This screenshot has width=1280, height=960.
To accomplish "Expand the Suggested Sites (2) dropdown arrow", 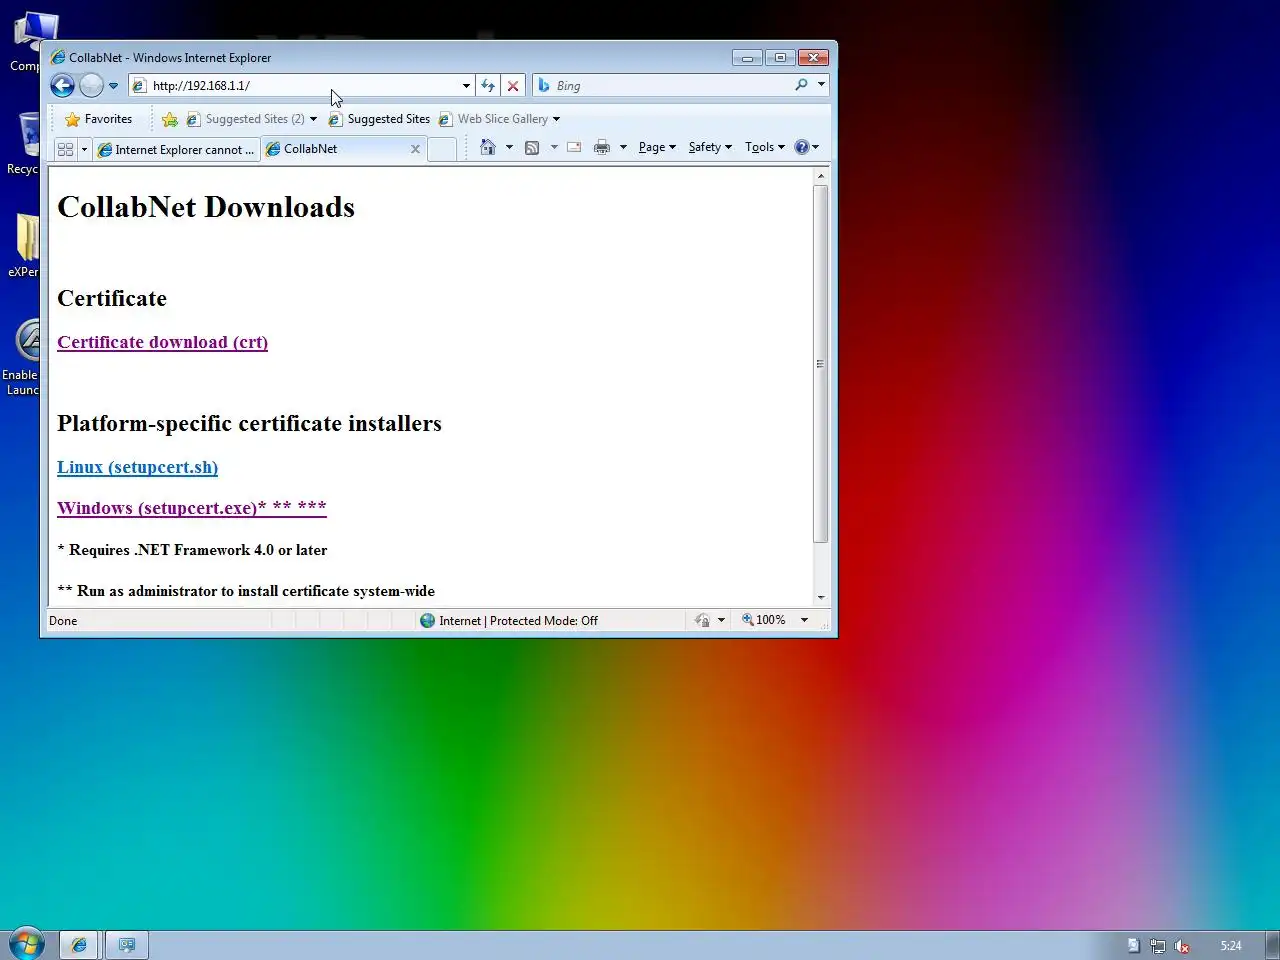I will click(x=313, y=119).
